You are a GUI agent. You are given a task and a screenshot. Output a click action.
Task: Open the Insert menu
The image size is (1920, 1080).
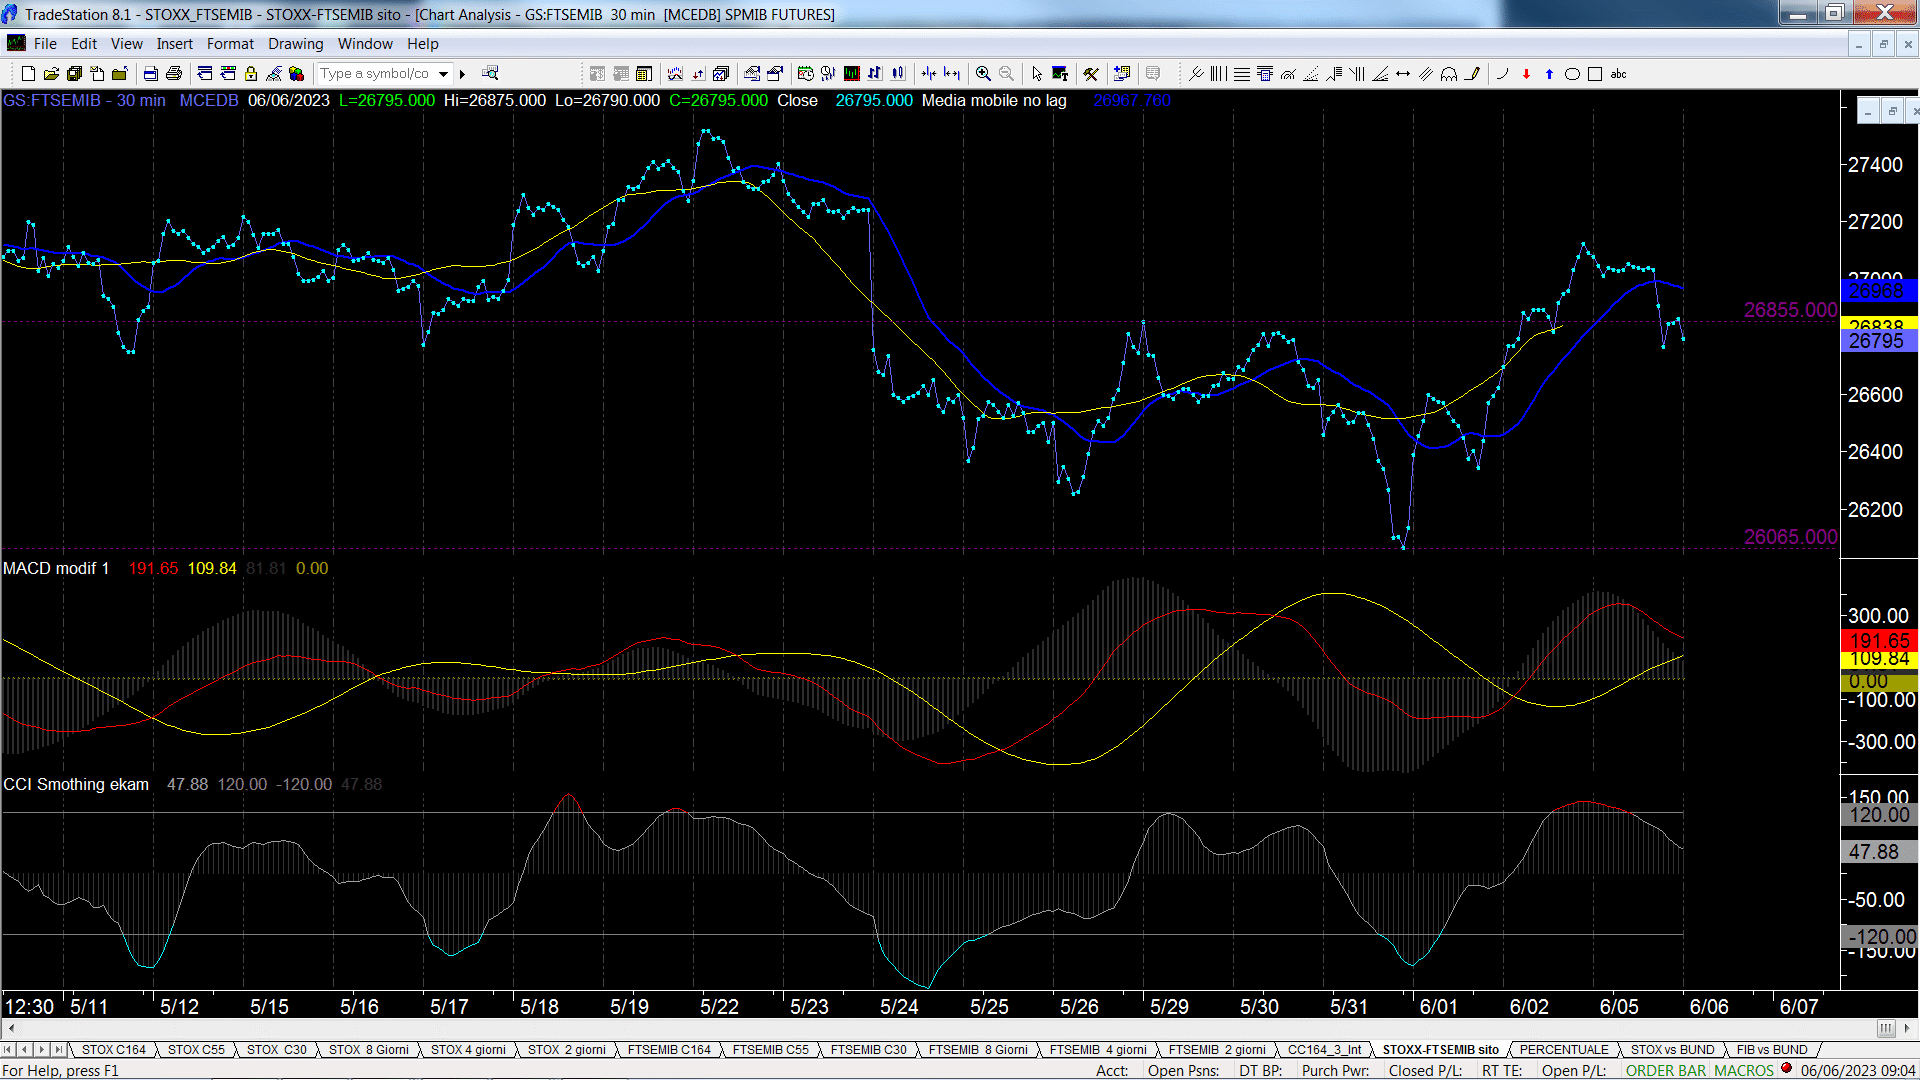tap(174, 44)
